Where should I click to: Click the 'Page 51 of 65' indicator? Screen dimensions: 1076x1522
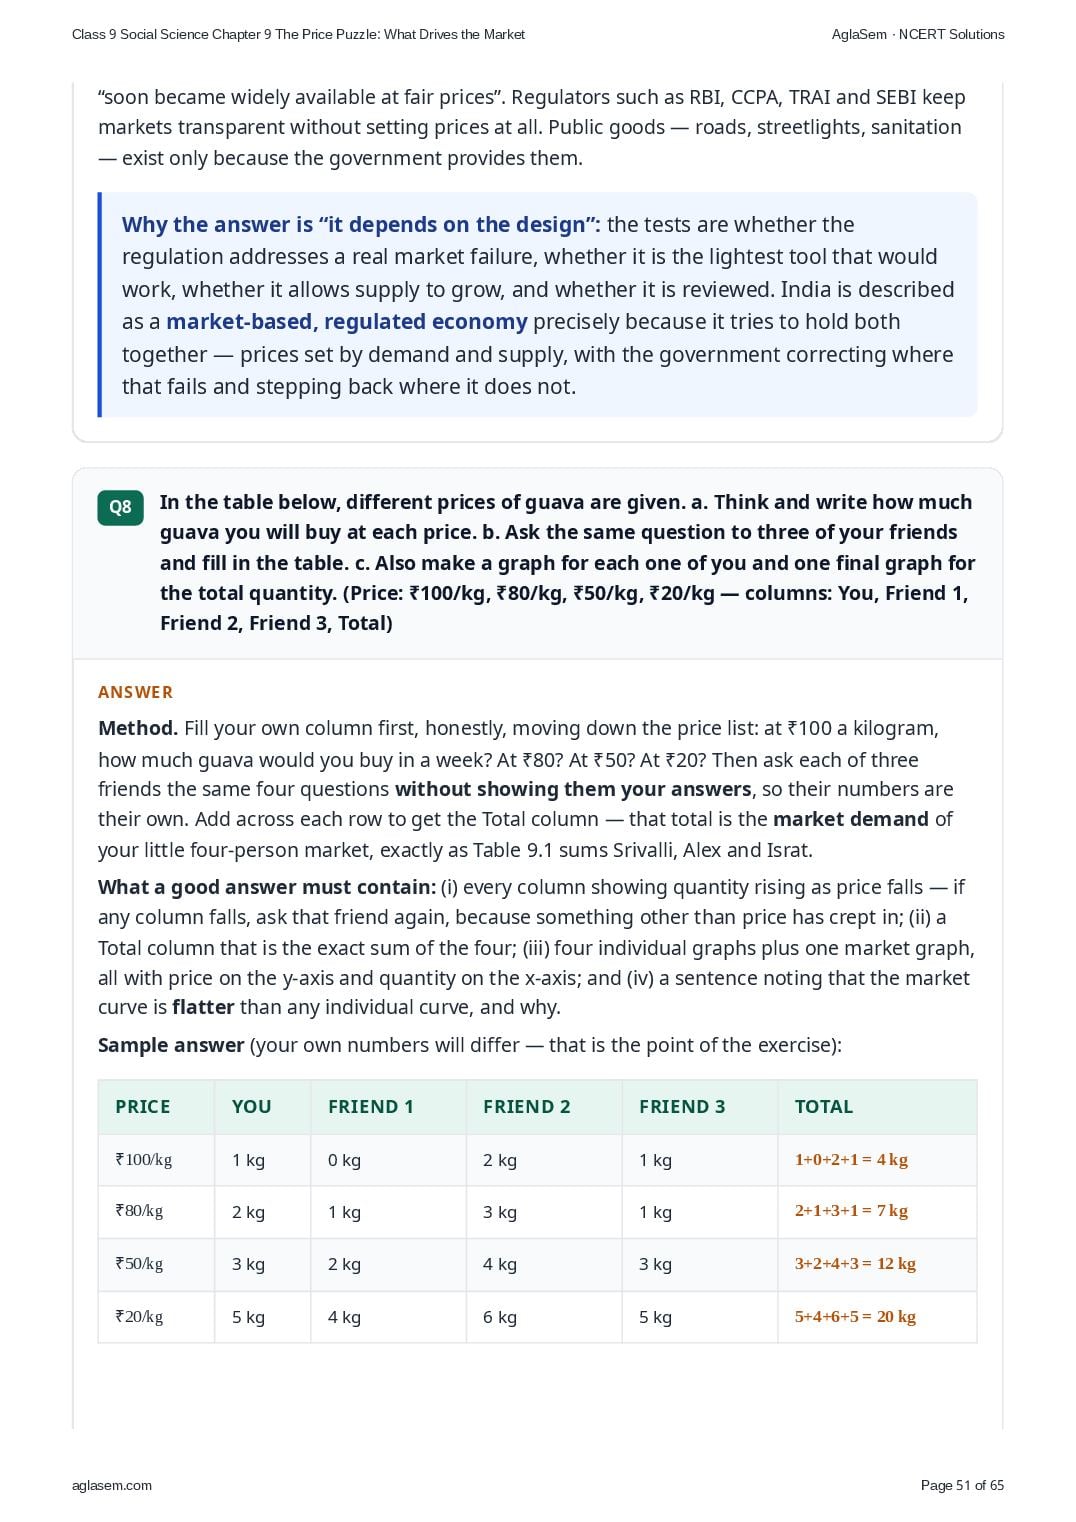tap(962, 1485)
